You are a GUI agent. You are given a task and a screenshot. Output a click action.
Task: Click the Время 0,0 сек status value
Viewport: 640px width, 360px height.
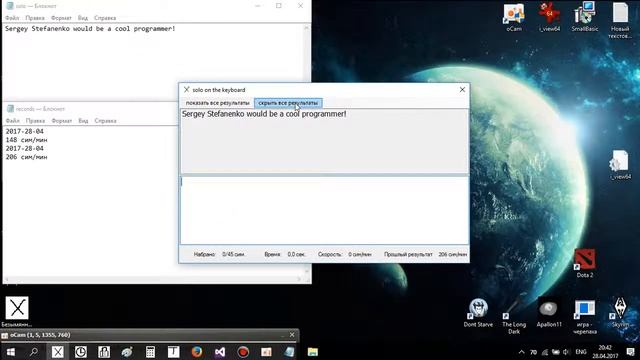(x=296, y=254)
